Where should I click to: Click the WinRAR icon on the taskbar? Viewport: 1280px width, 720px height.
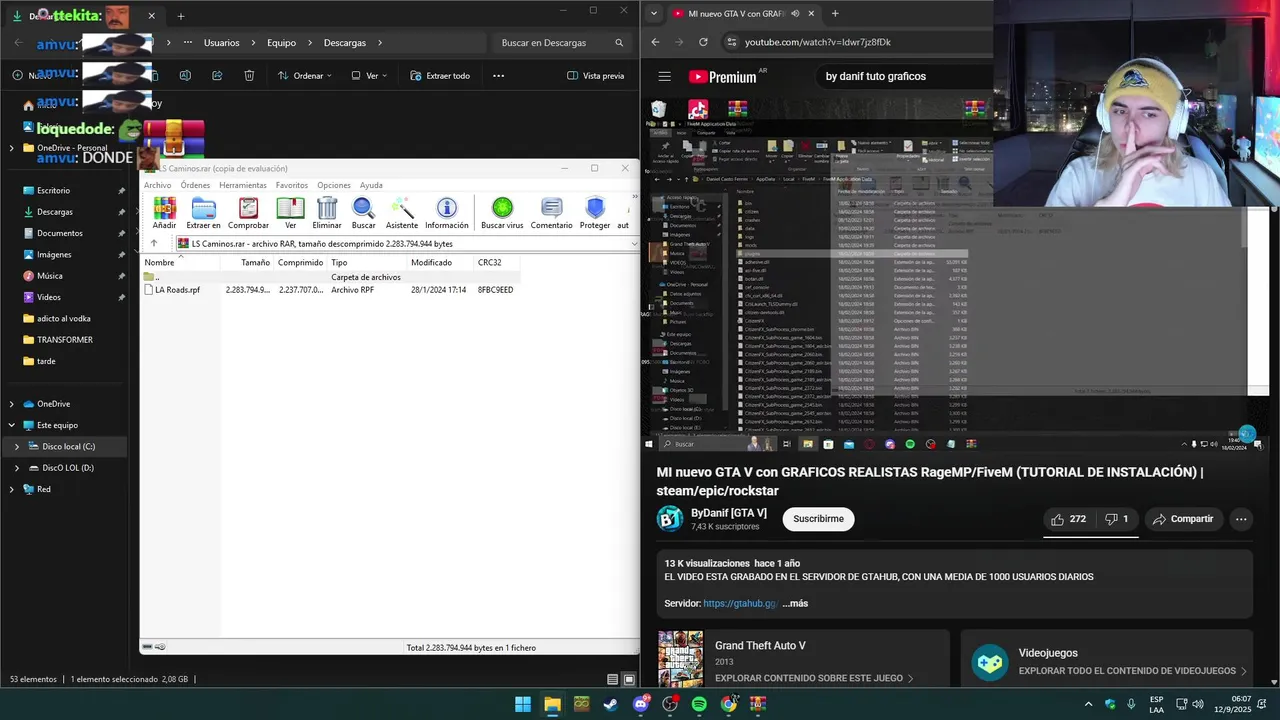[x=758, y=704]
